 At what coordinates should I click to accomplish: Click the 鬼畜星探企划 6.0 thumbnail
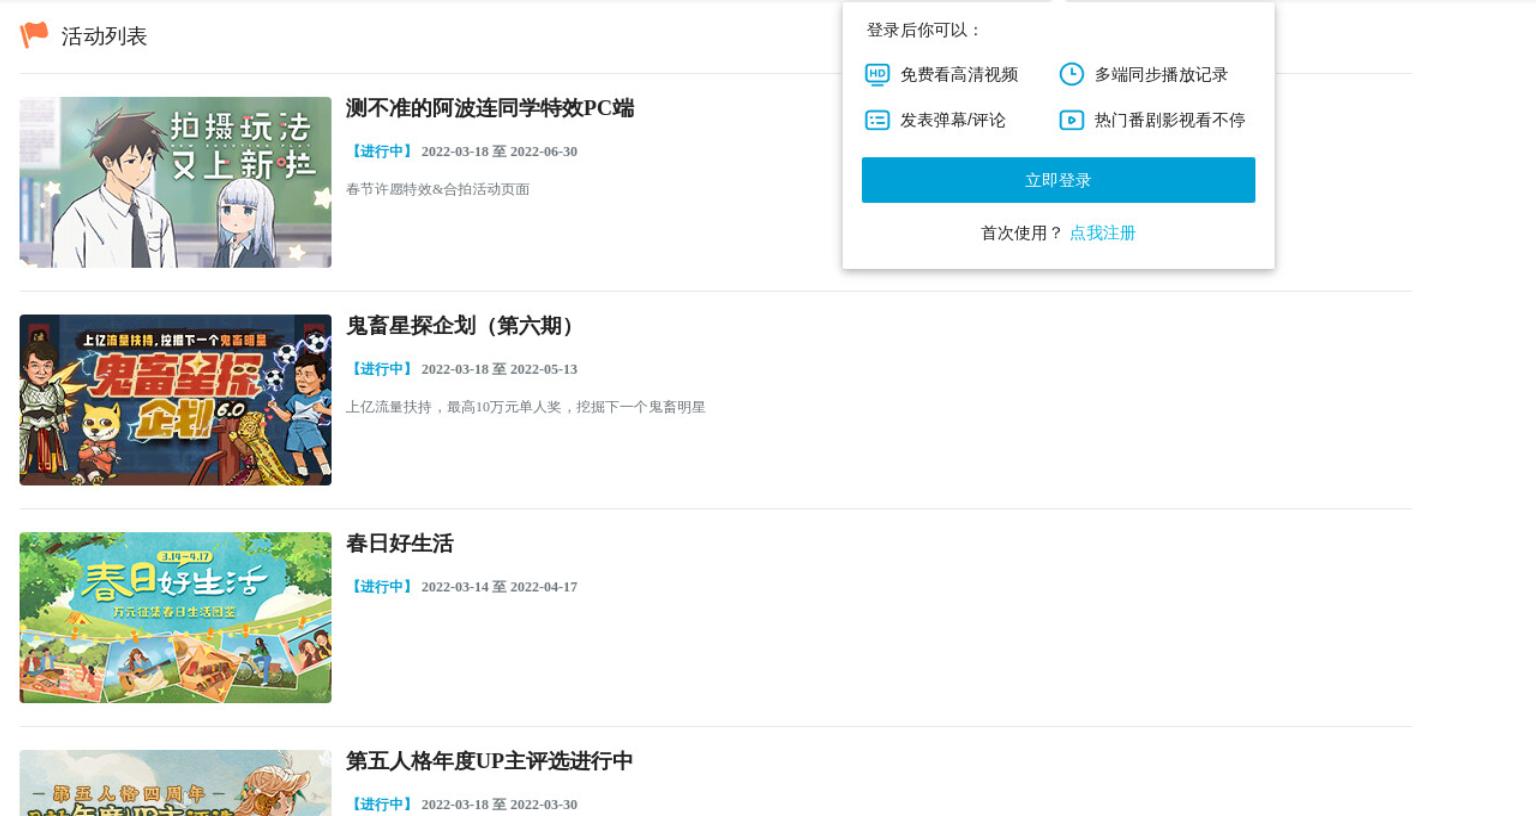(x=175, y=400)
